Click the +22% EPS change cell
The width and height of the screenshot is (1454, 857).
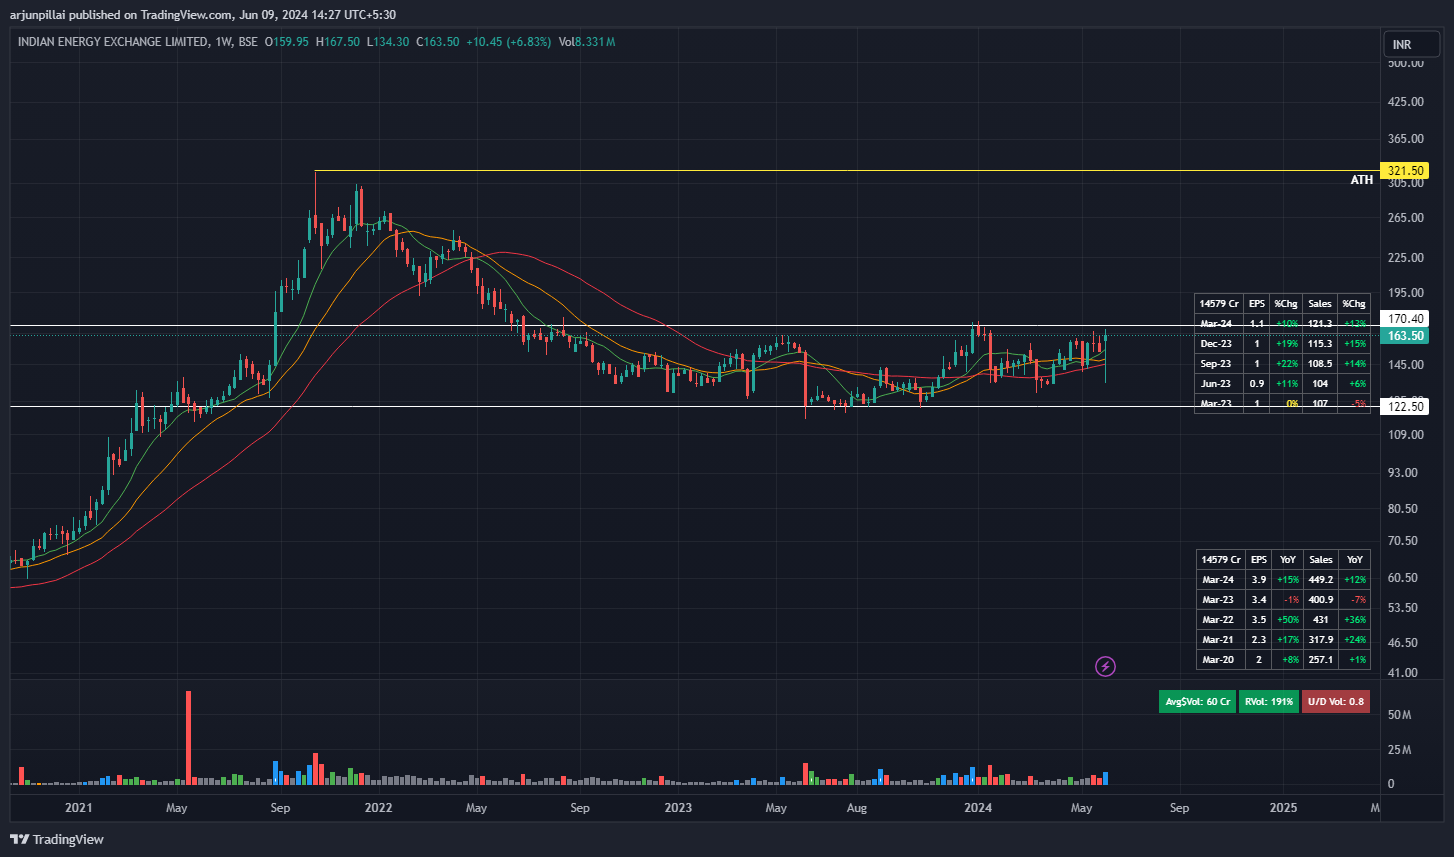pyautogui.click(x=1285, y=364)
